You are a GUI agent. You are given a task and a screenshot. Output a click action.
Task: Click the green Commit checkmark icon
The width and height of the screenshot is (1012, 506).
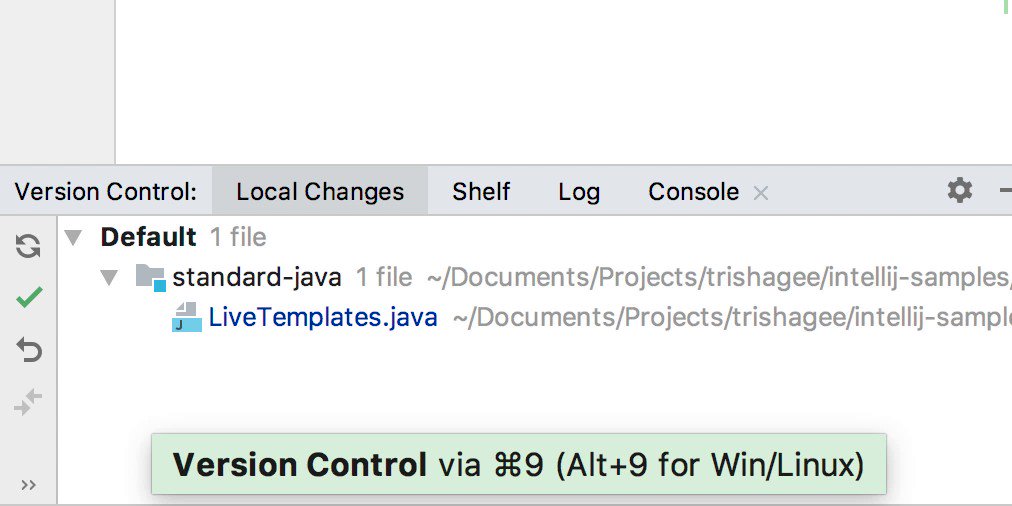(x=28, y=297)
